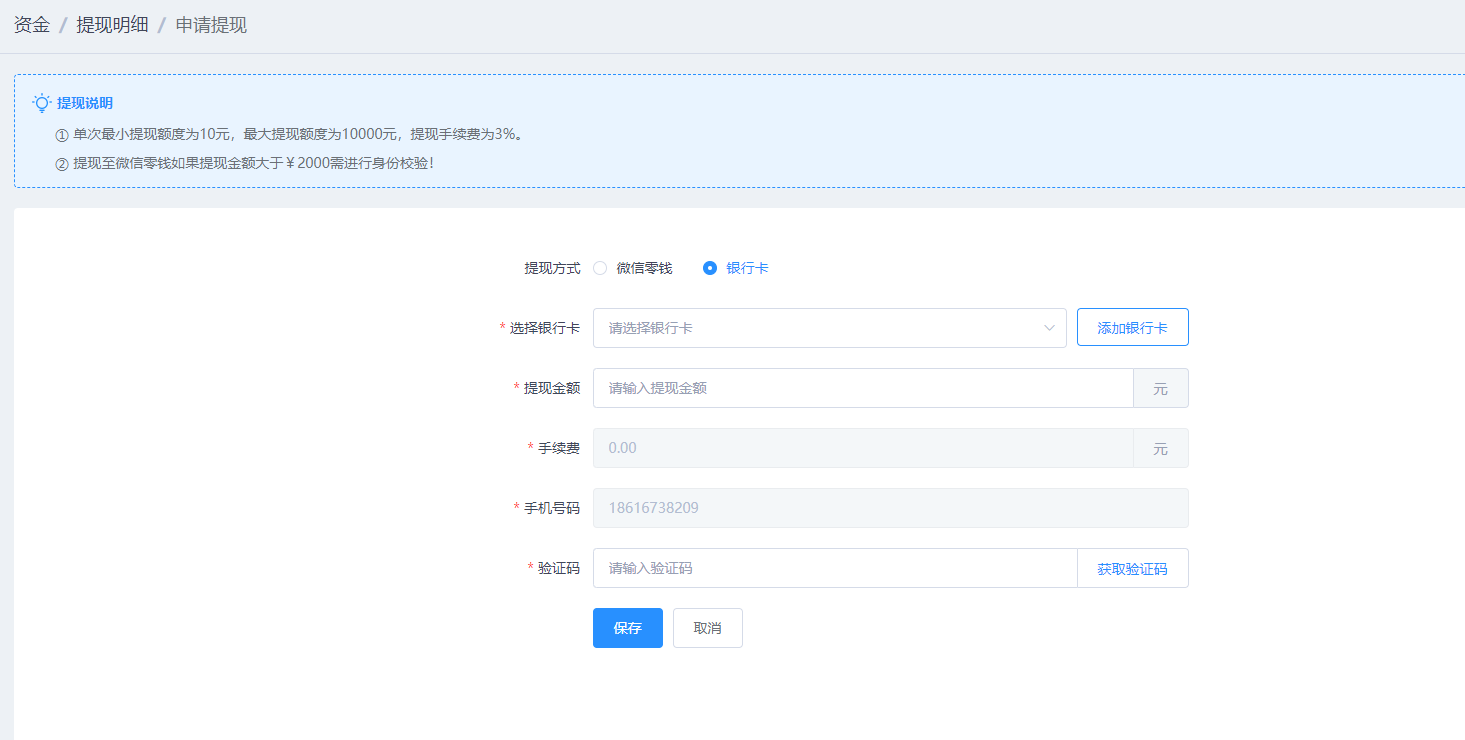Focus the 请输入提现金额 input field
The height and width of the screenshot is (740, 1465).
[862, 388]
